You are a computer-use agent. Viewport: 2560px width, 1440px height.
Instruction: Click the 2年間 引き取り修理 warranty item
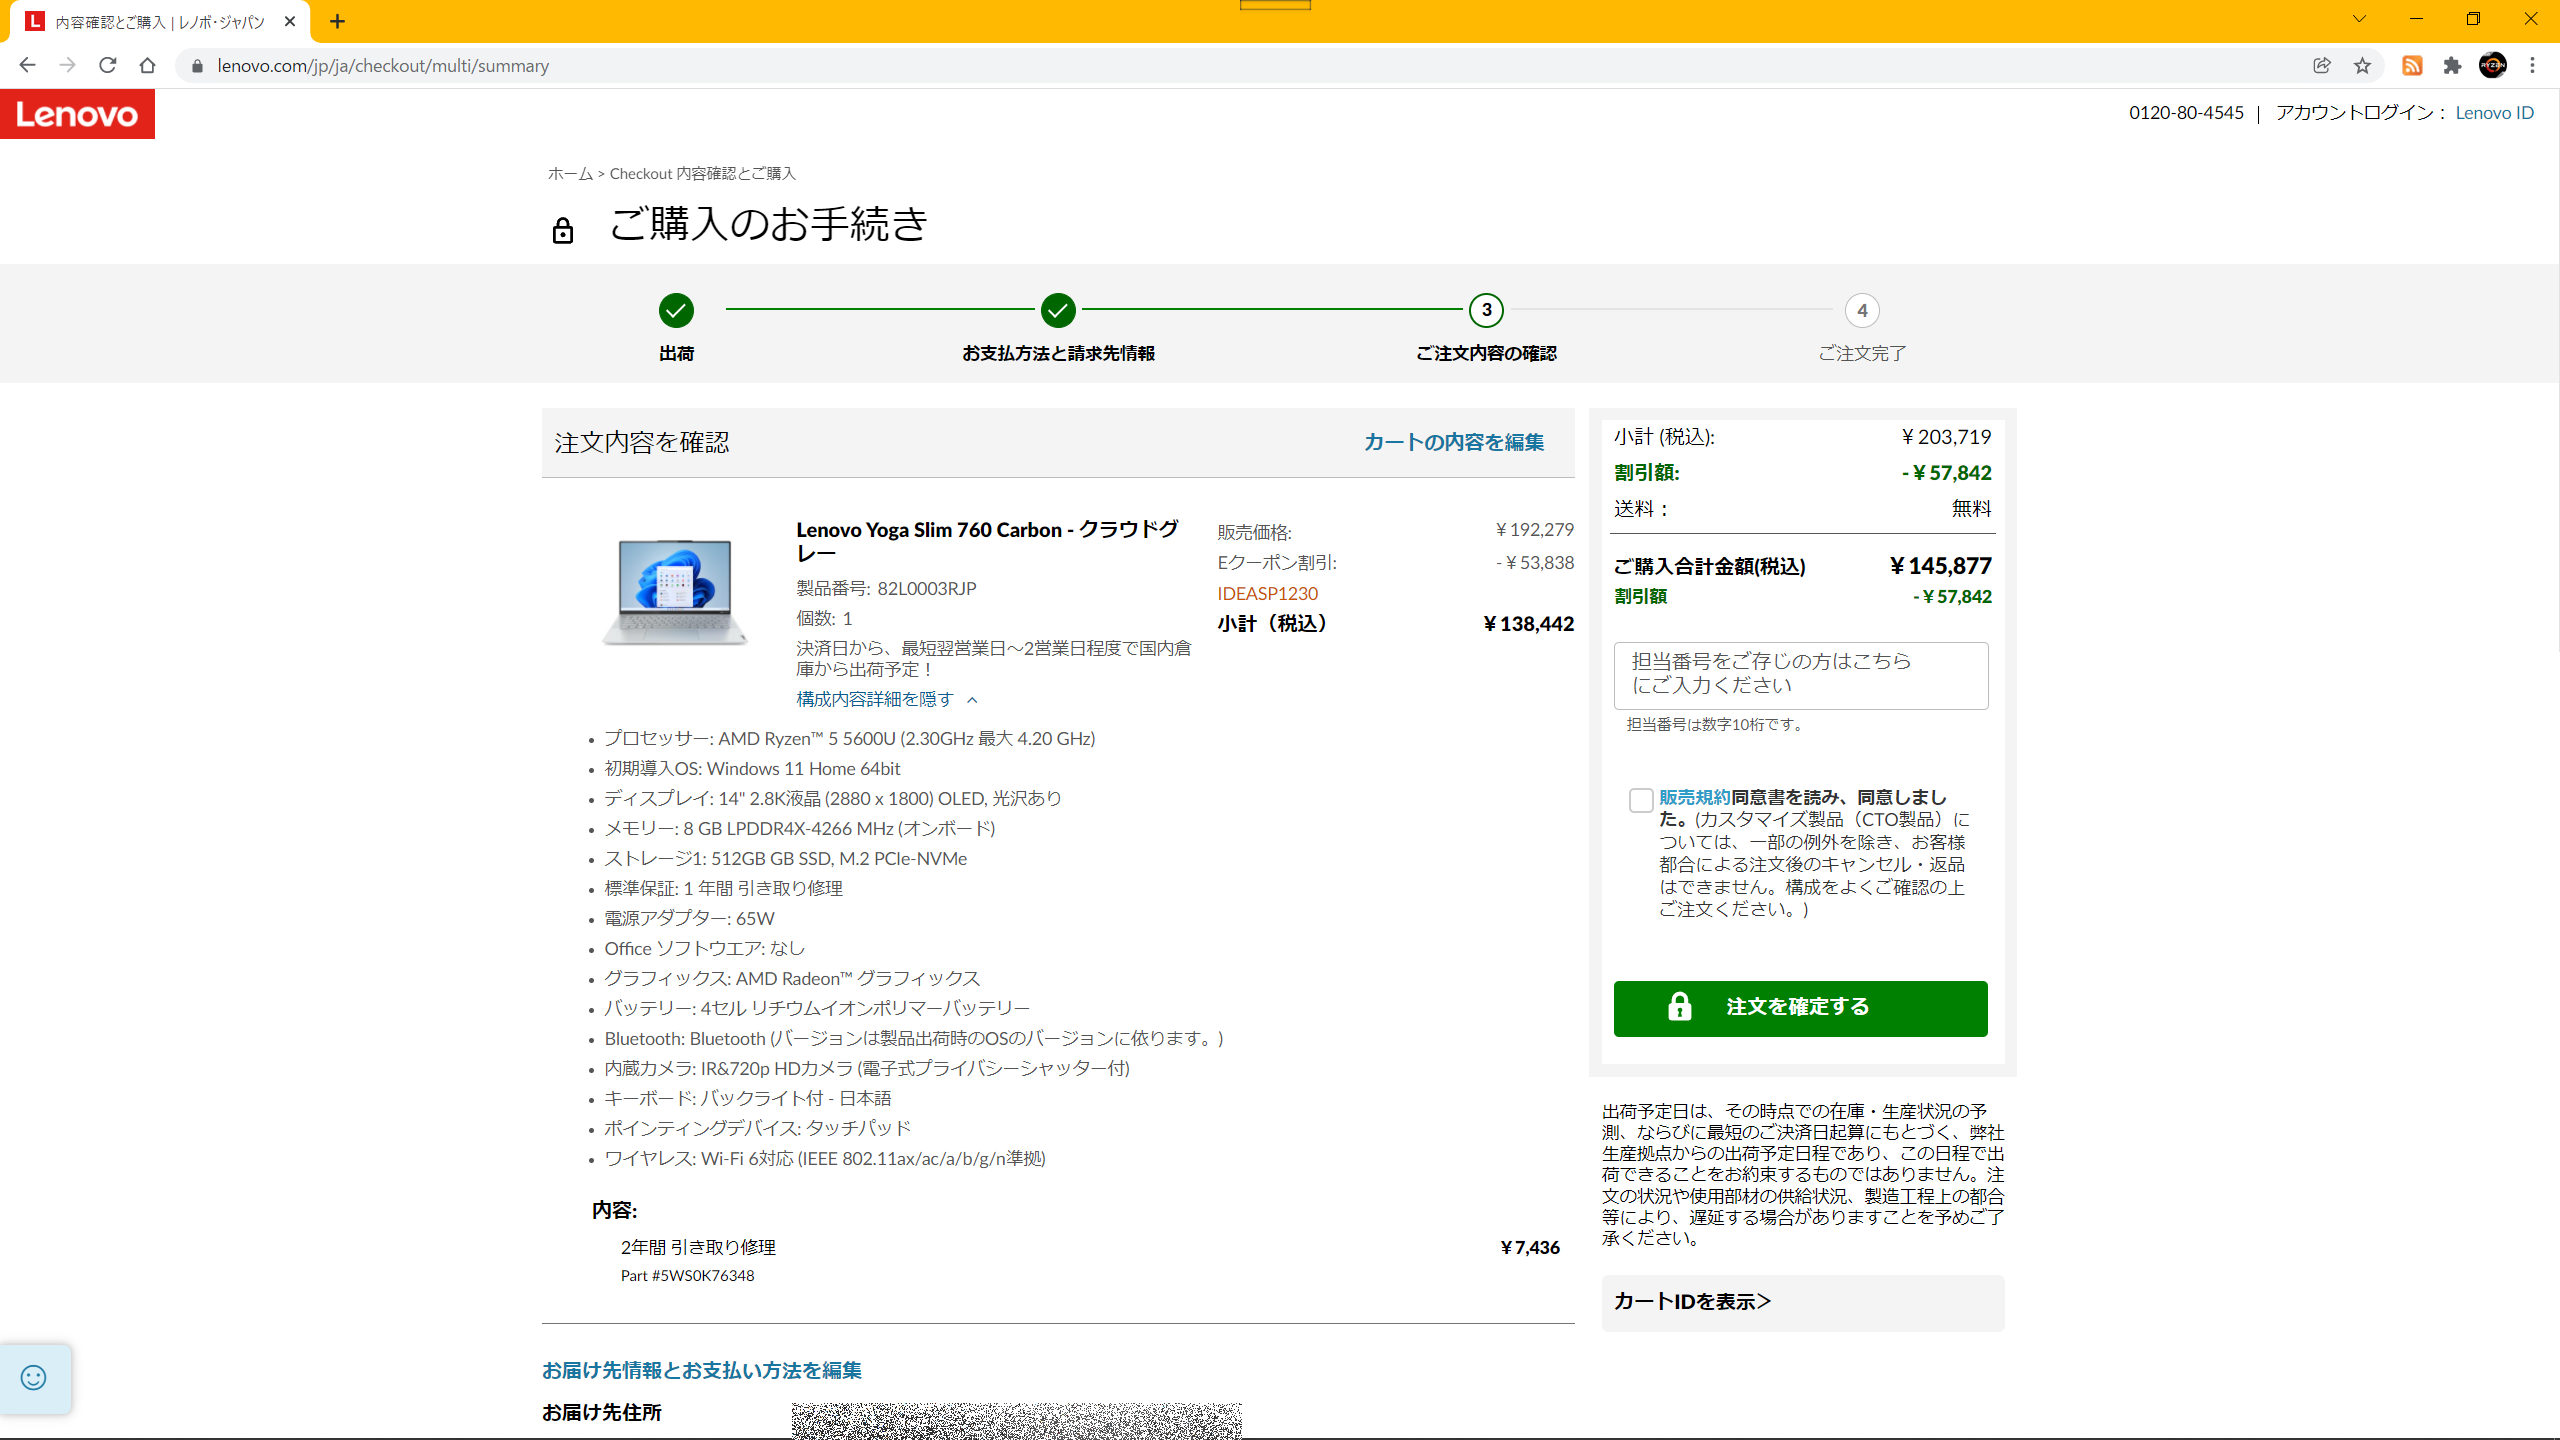click(x=698, y=1247)
